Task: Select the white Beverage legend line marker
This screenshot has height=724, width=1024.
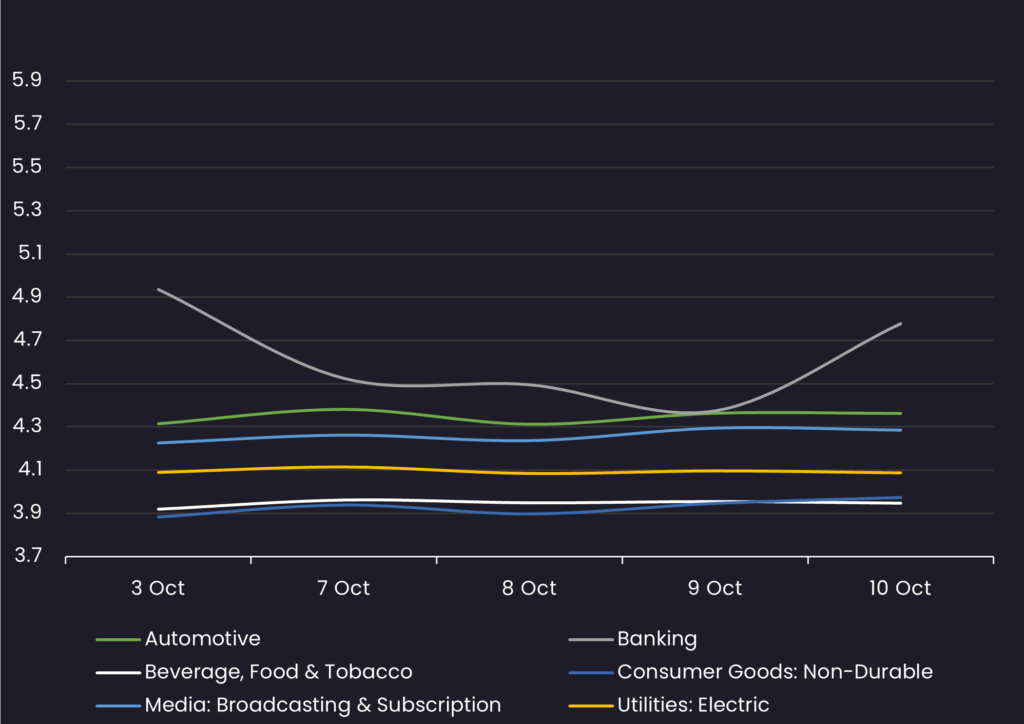Action: tap(118, 672)
